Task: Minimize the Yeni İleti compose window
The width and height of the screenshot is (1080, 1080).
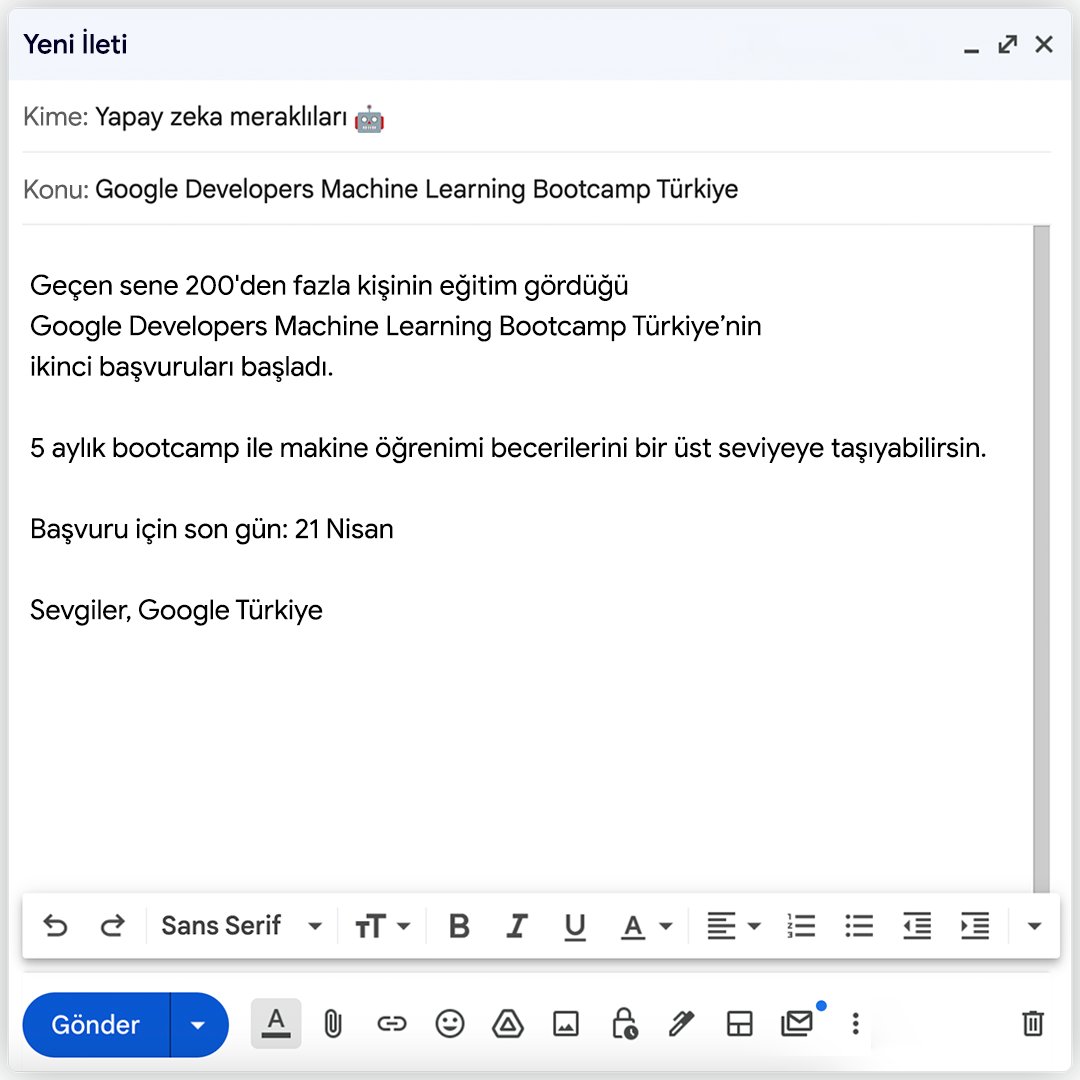Action: [971, 50]
